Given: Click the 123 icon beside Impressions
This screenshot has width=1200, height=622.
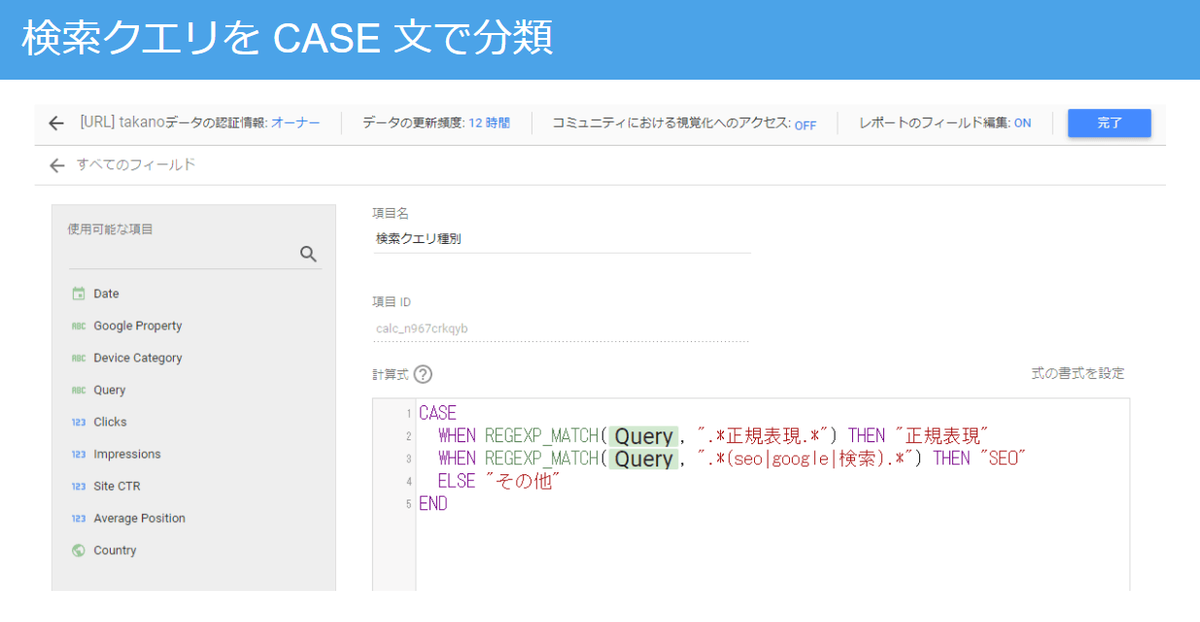Looking at the screenshot, I should 79,454.
